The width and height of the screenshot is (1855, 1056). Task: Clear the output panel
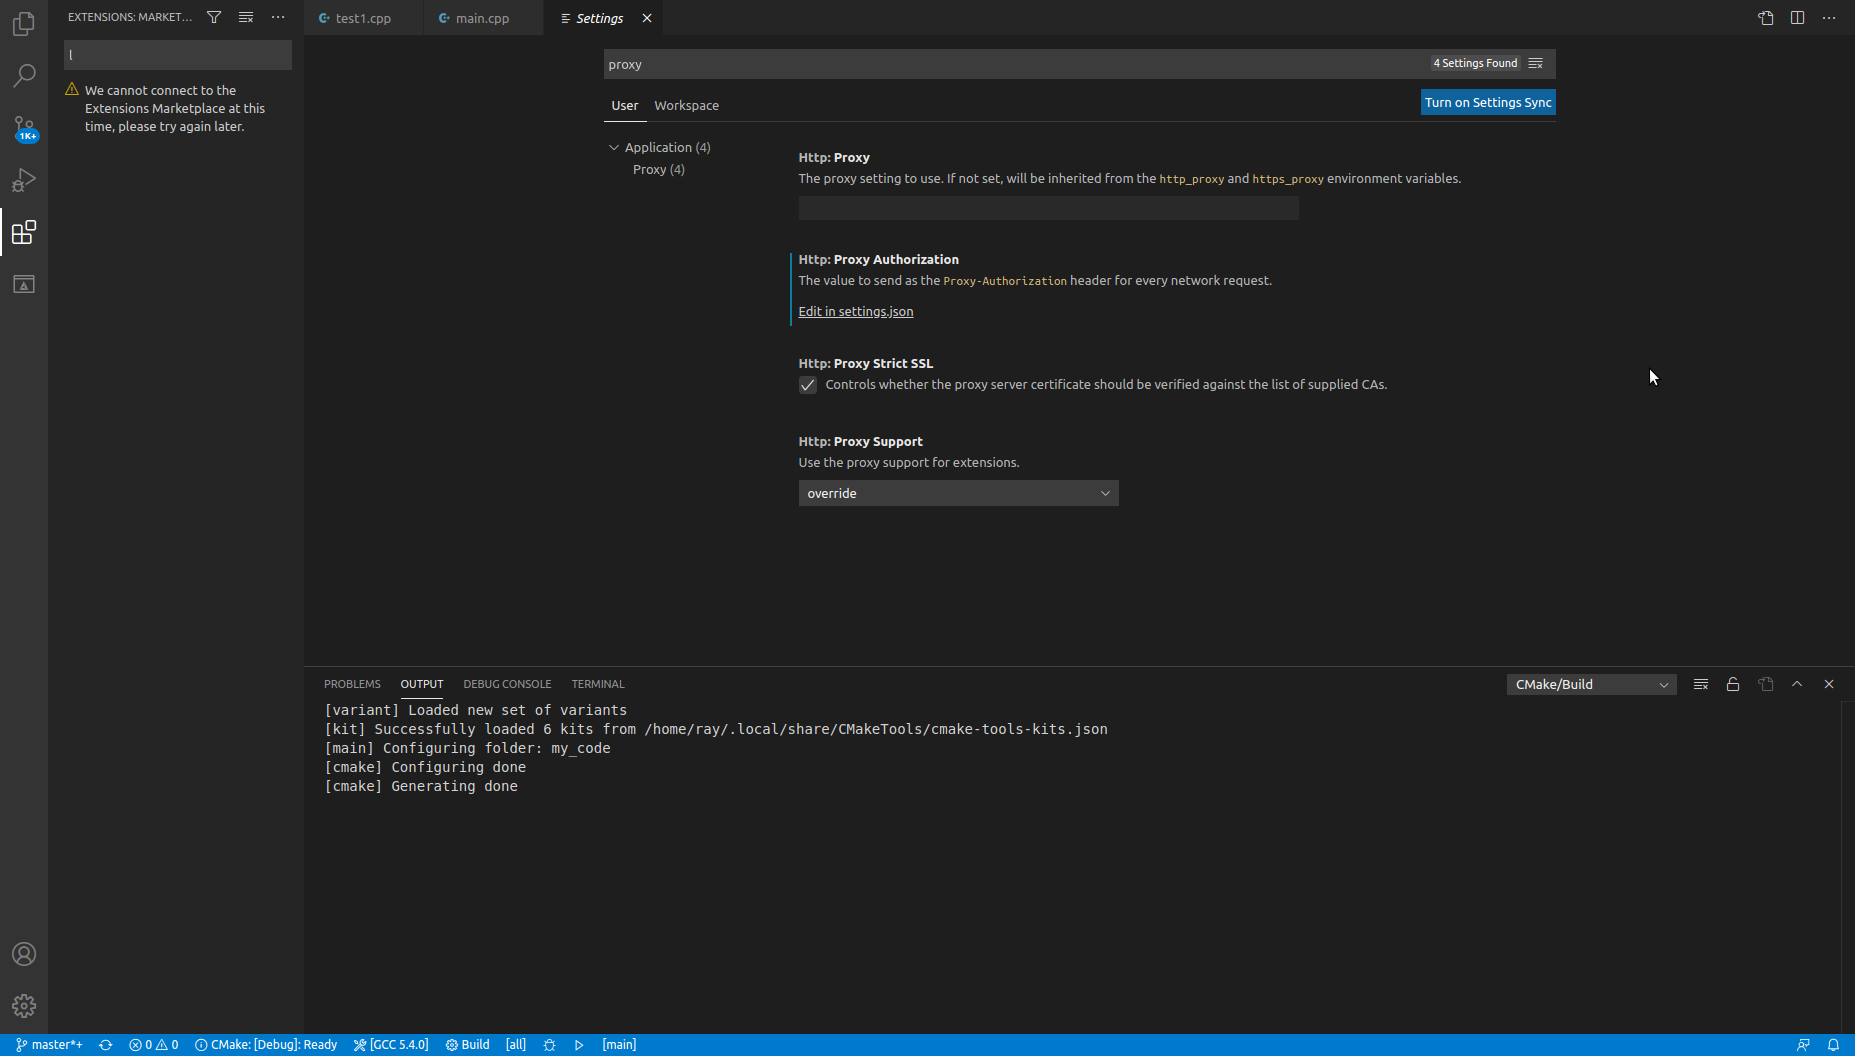(1701, 684)
